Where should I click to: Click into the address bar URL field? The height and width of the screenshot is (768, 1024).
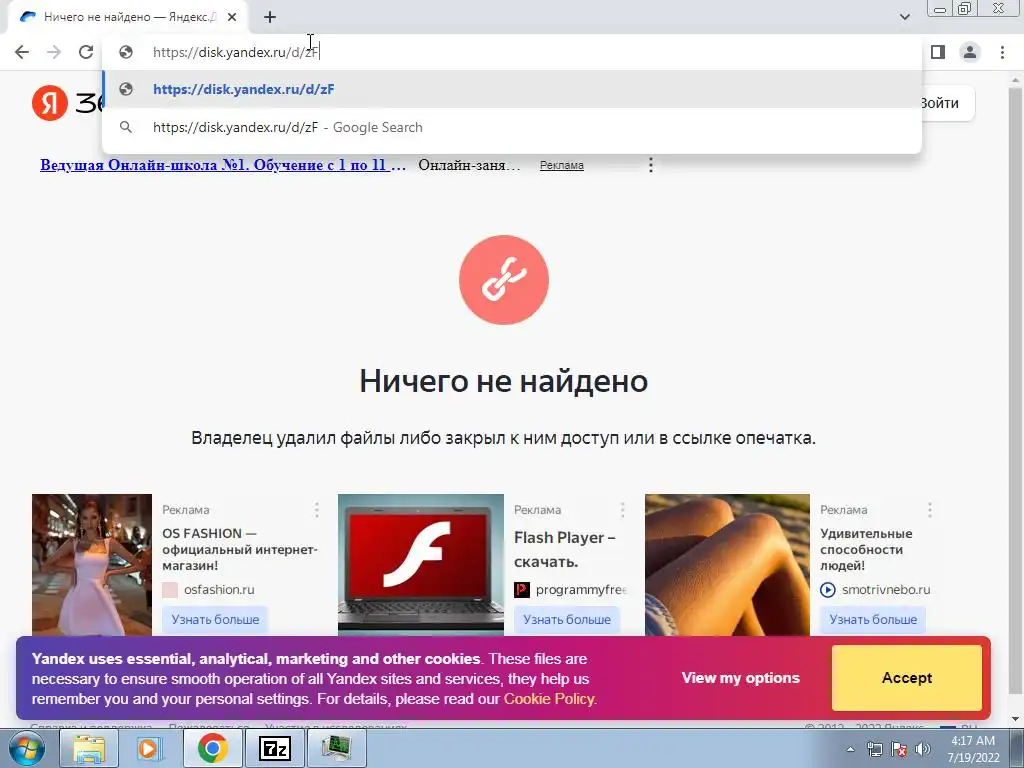512,52
